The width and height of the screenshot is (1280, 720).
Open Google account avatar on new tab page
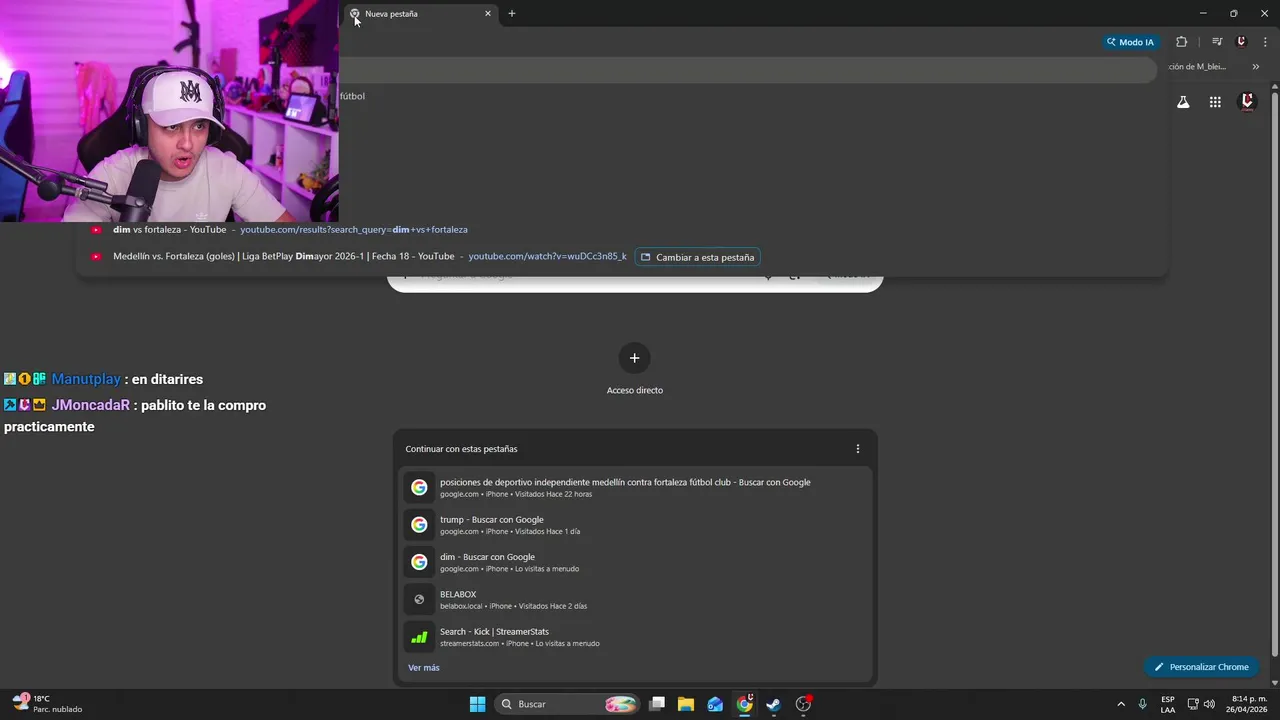[1247, 102]
